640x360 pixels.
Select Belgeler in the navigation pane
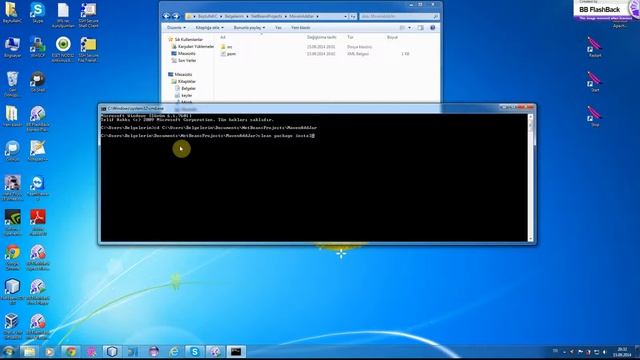pyautogui.click(x=188, y=88)
